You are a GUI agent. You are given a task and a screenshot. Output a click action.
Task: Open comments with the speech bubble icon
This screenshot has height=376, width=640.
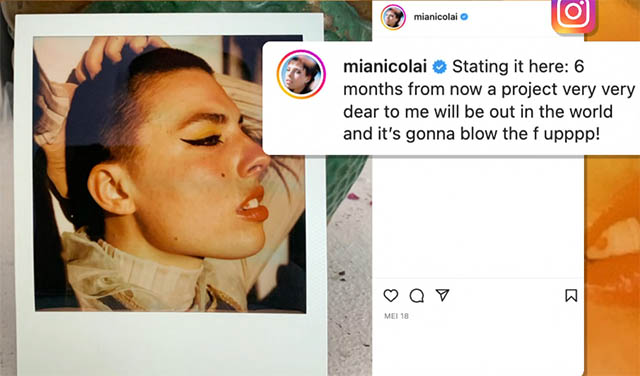[416, 296]
